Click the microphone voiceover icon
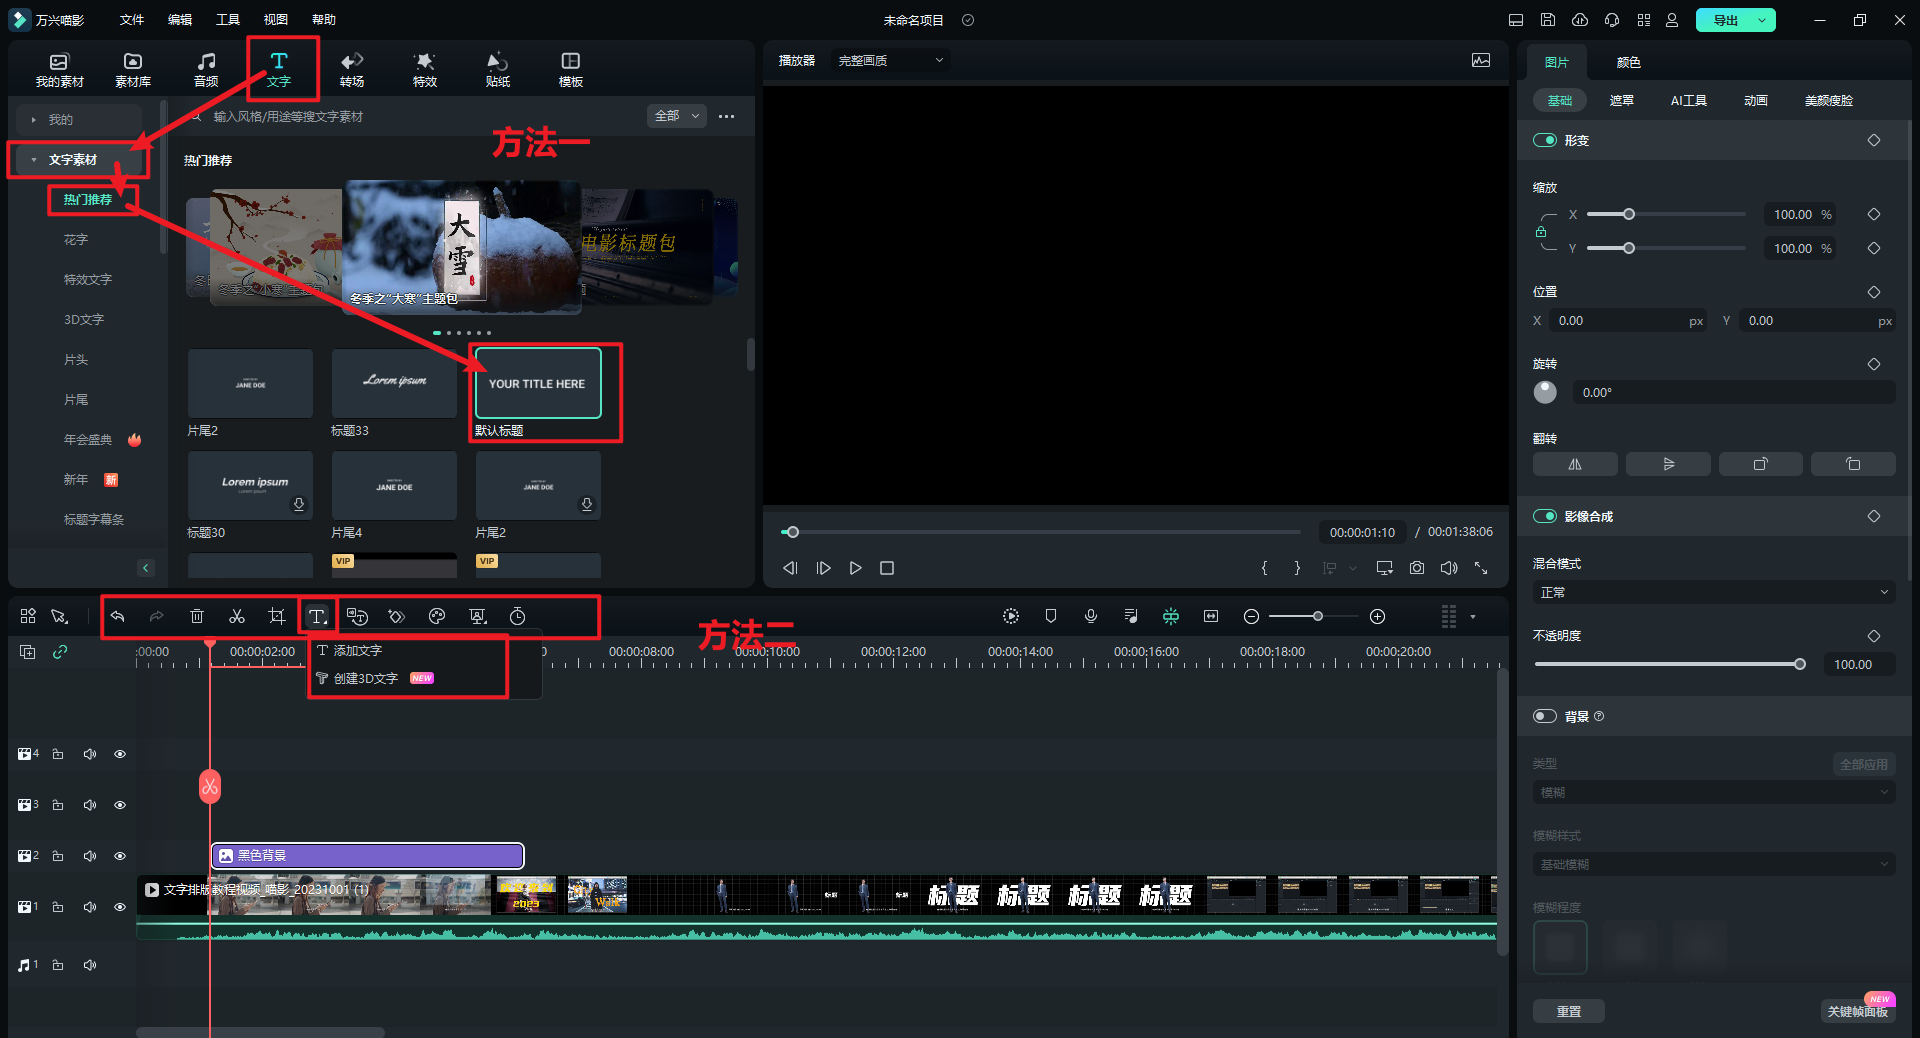Viewport: 1920px width, 1038px height. (x=1091, y=616)
